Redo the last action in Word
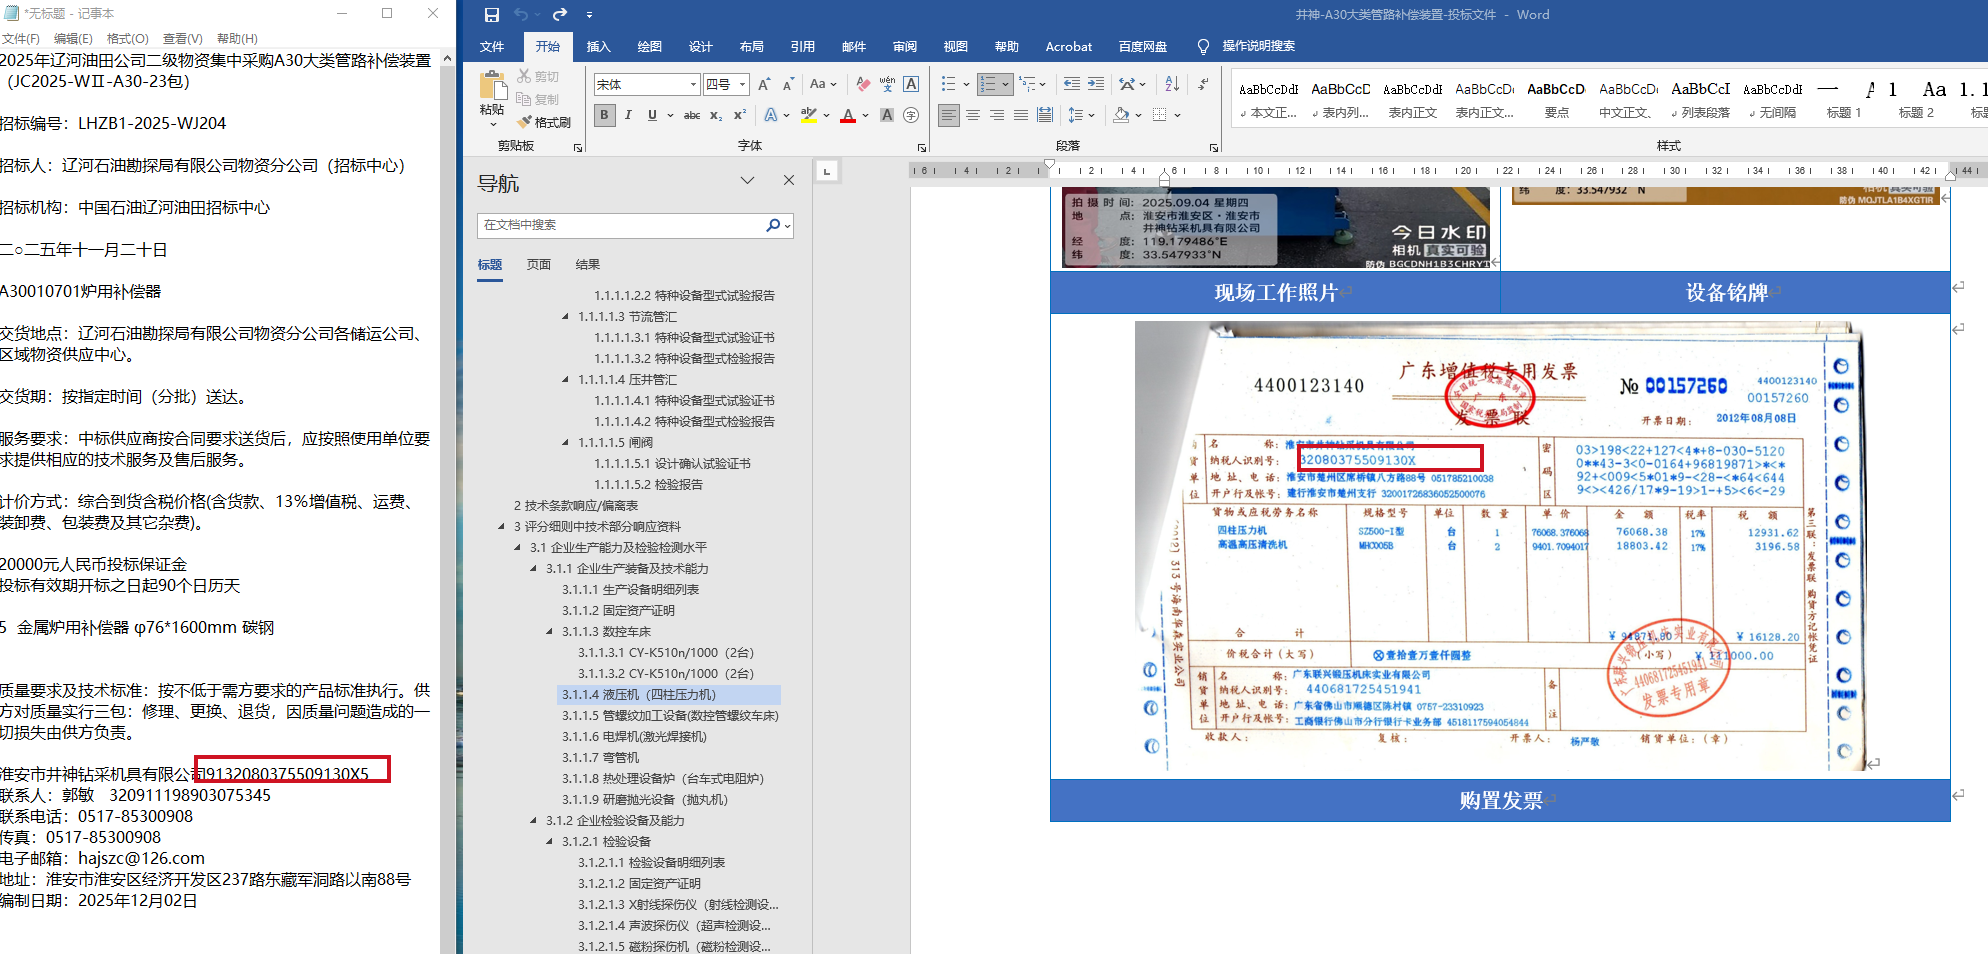The height and width of the screenshot is (954, 1988). 559,15
